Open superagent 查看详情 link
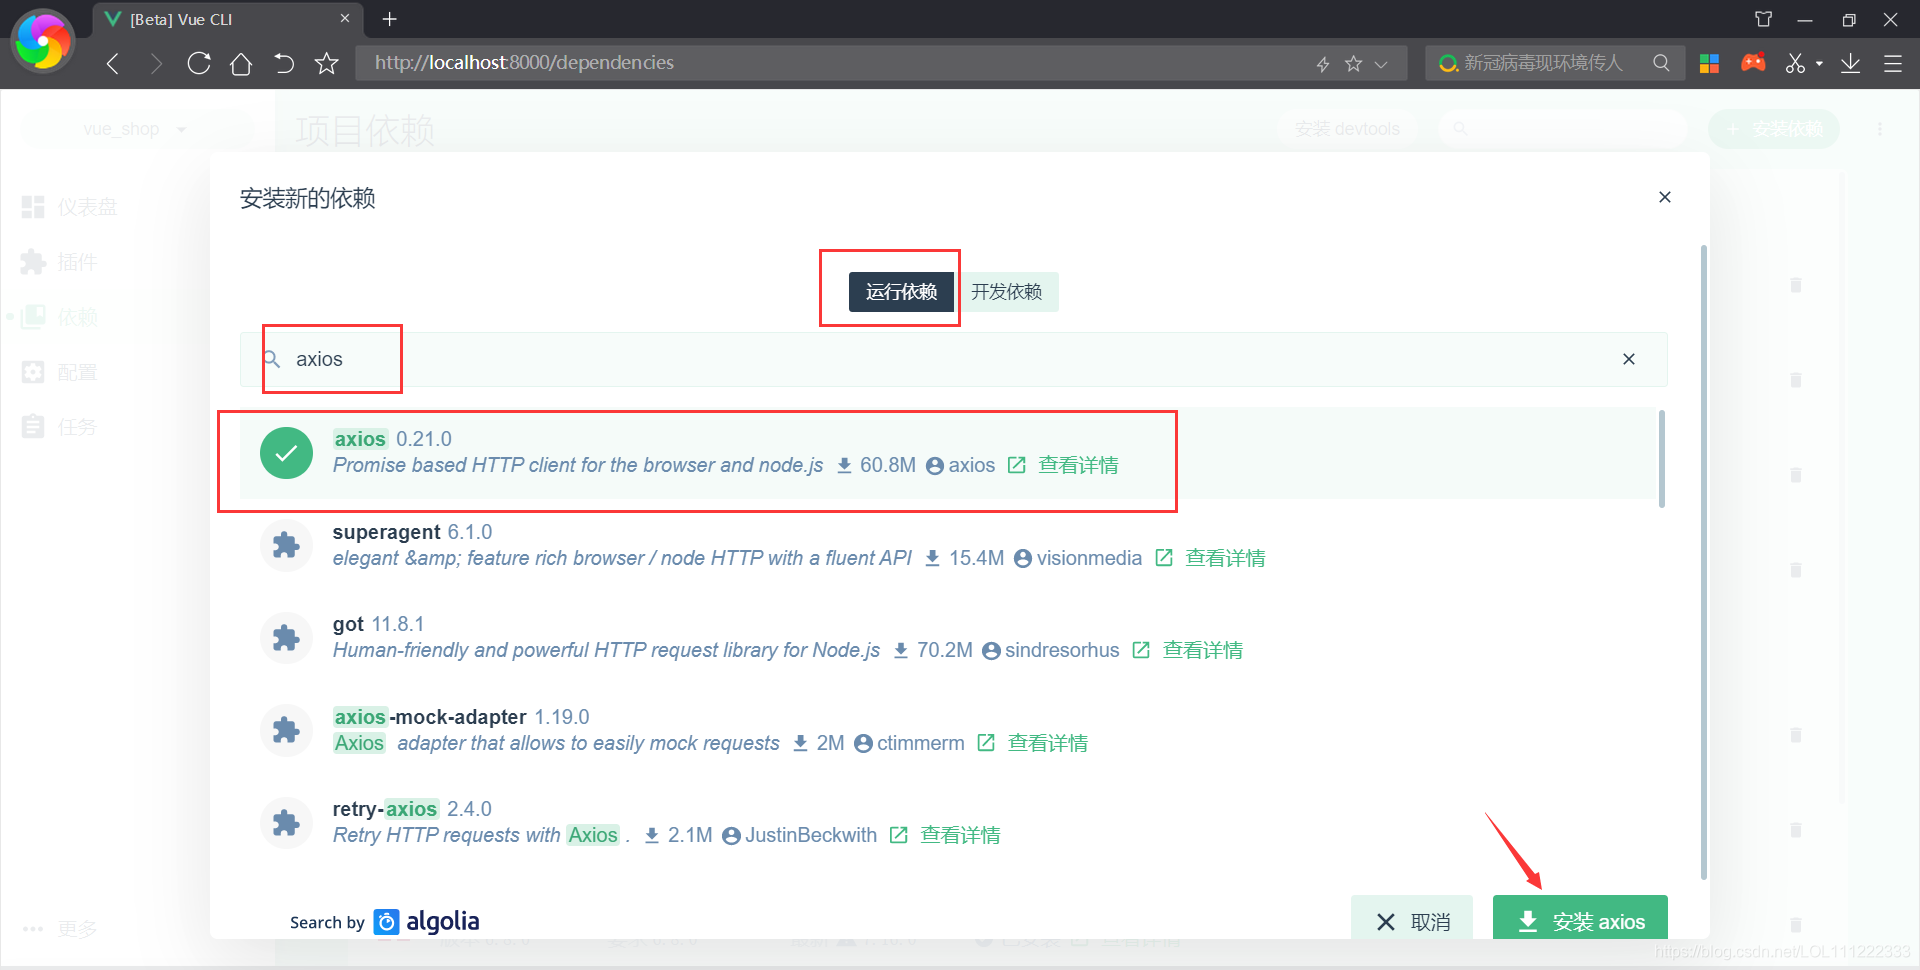Viewport: 1920px width, 970px height. (1225, 558)
